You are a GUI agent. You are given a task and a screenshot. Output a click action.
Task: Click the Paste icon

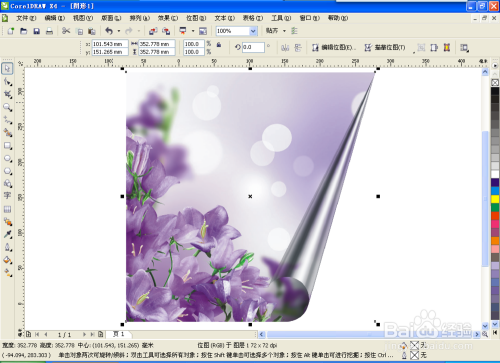coord(92,31)
